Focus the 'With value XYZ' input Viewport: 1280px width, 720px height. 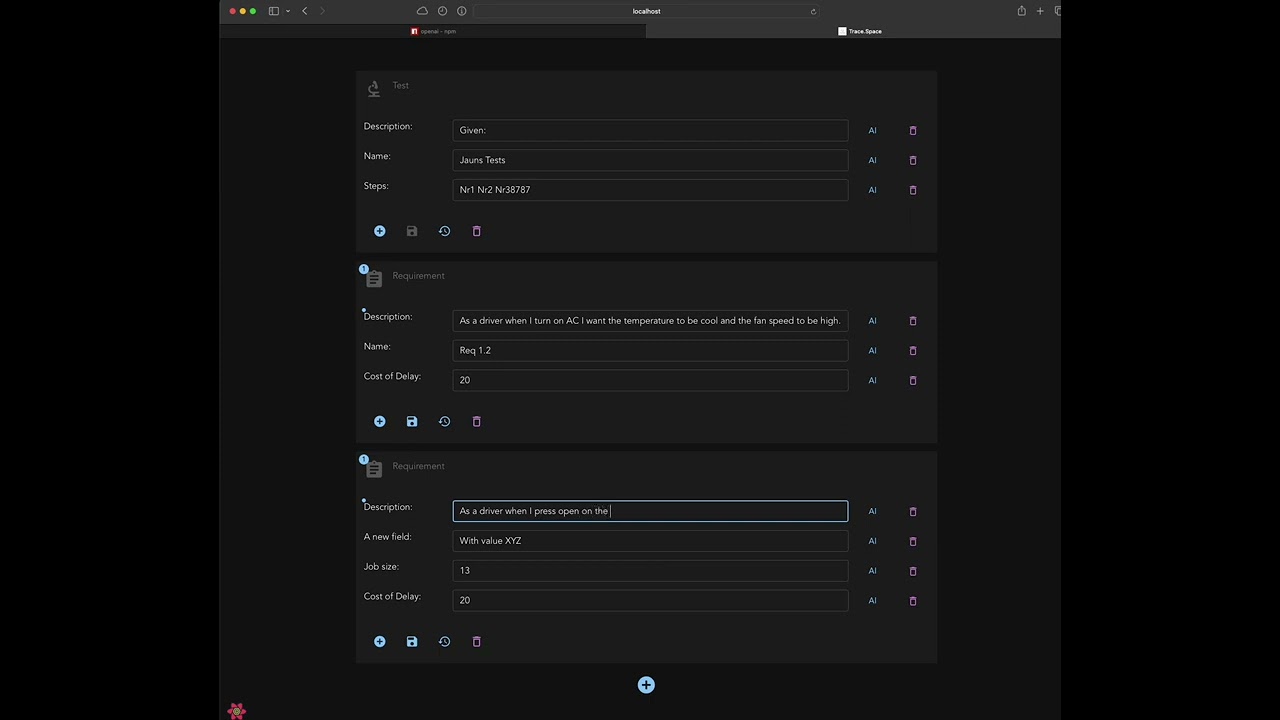pyautogui.click(x=650, y=541)
